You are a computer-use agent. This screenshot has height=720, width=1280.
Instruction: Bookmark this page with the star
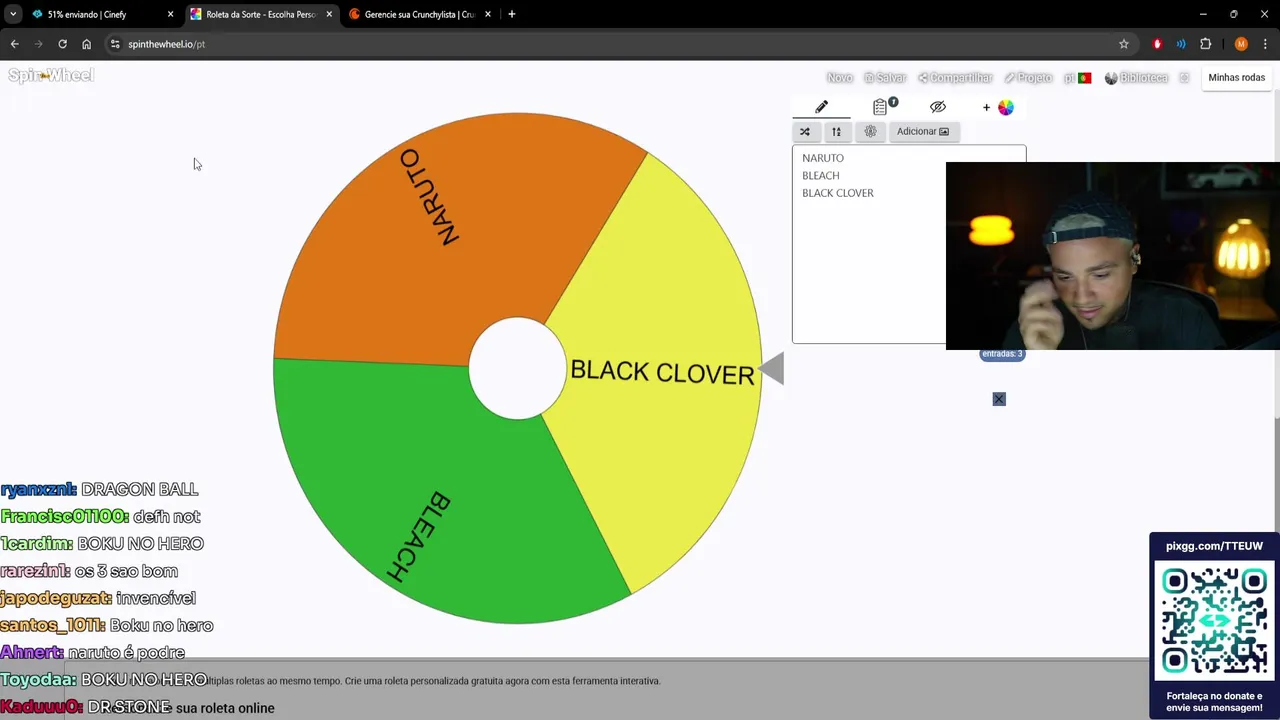point(1124,44)
